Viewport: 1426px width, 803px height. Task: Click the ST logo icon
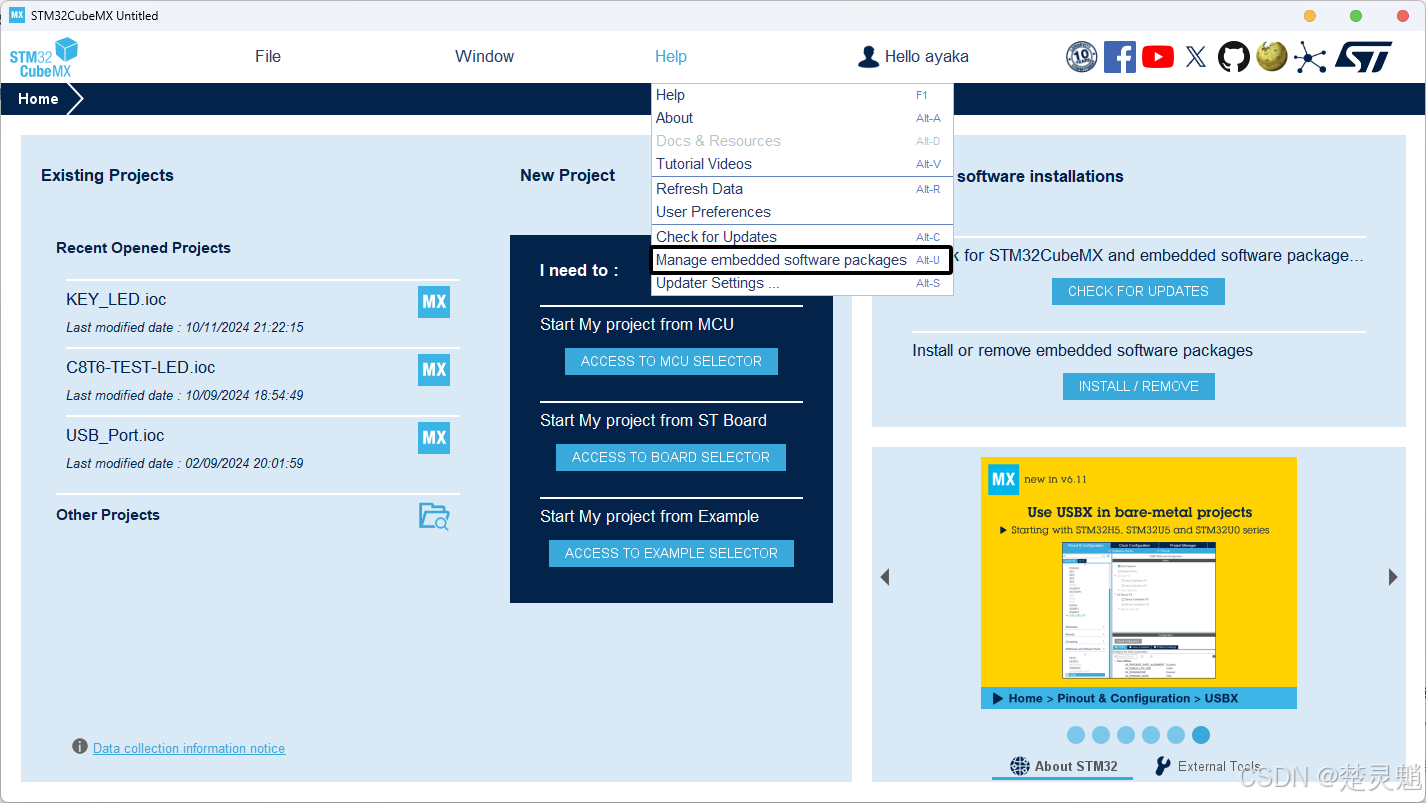(x=1362, y=57)
